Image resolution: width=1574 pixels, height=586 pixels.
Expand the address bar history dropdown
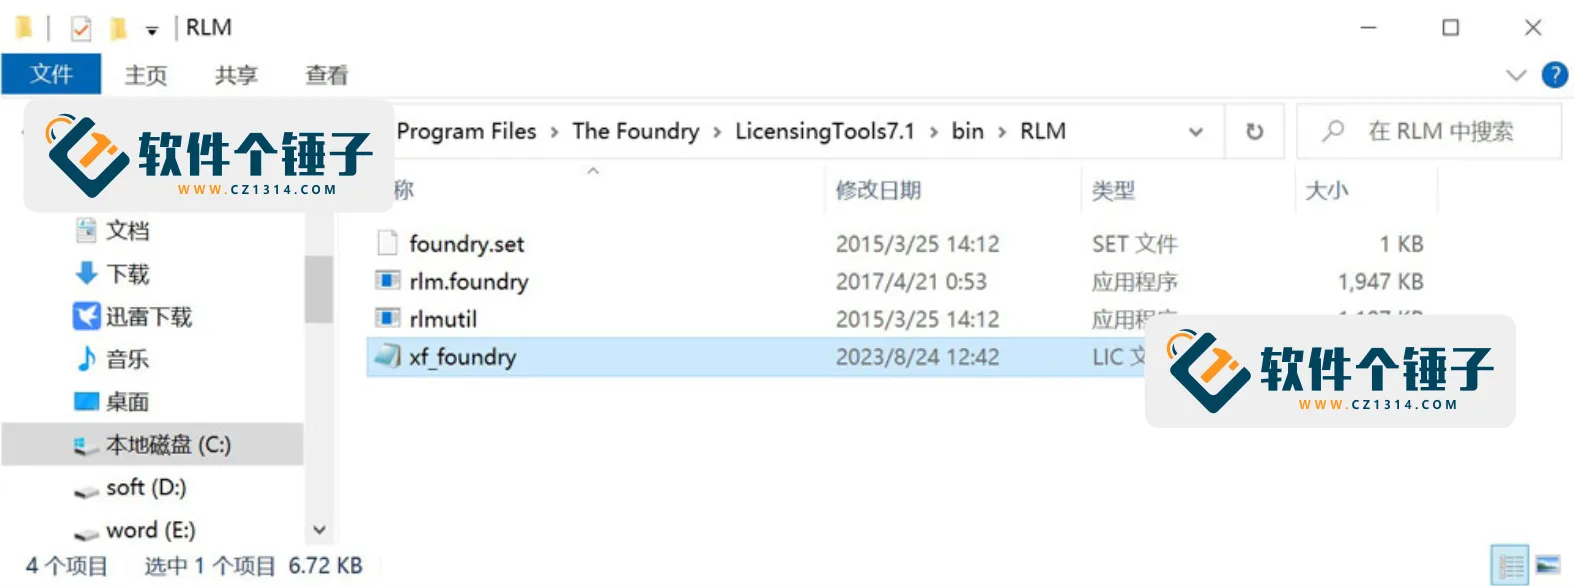pos(1195,131)
